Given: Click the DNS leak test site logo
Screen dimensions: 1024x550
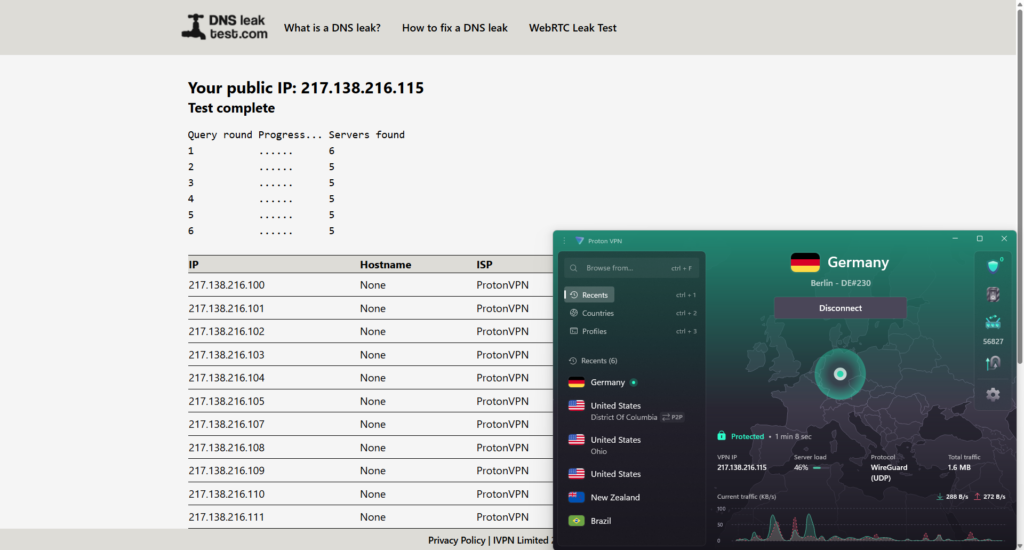Looking at the screenshot, I should pos(224,27).
